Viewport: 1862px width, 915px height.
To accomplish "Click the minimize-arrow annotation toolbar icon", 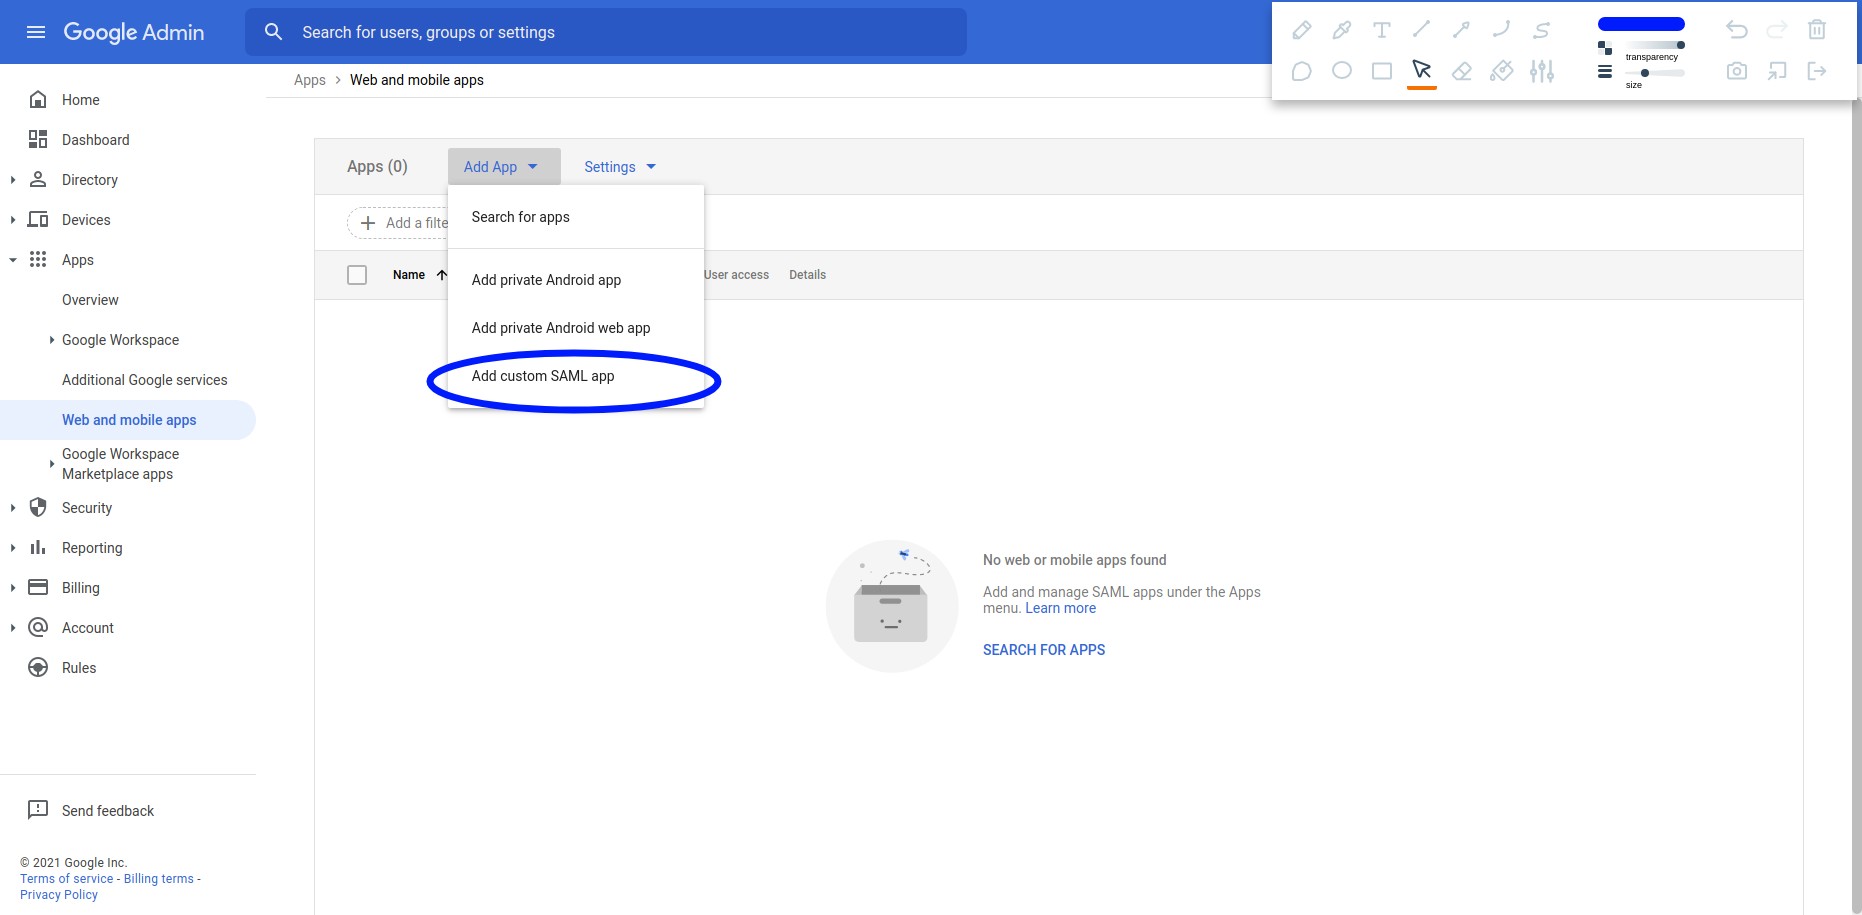I will [1777, 71].
